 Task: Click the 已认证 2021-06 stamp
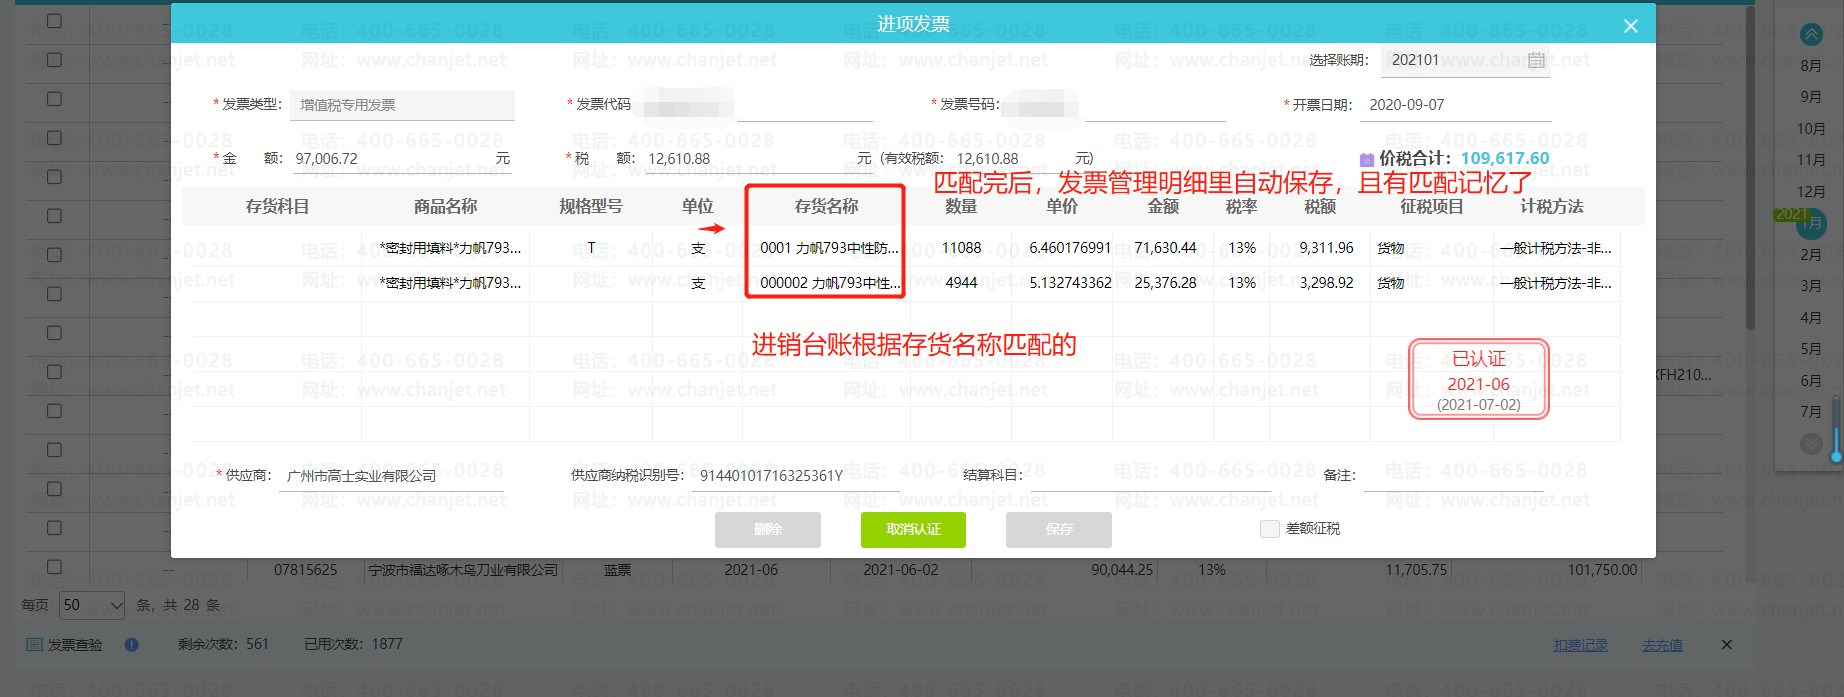[x=1479, y=380]
